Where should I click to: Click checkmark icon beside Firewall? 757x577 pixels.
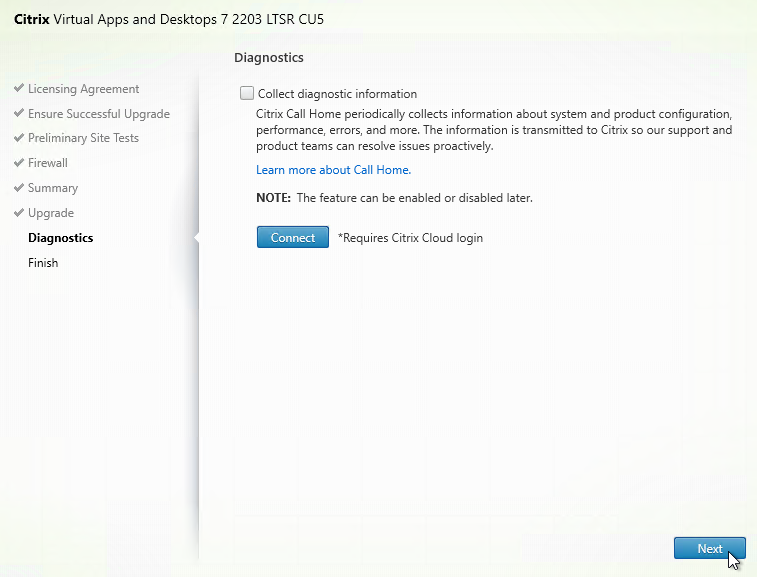[19, 162]
